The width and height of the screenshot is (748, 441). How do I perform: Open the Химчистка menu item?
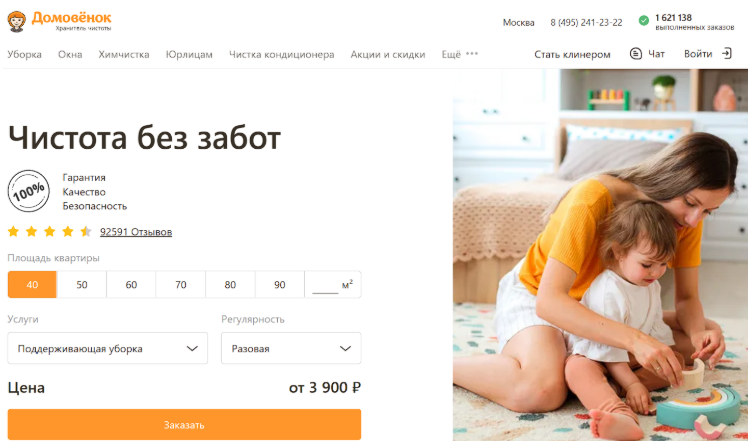click(124, 54)
